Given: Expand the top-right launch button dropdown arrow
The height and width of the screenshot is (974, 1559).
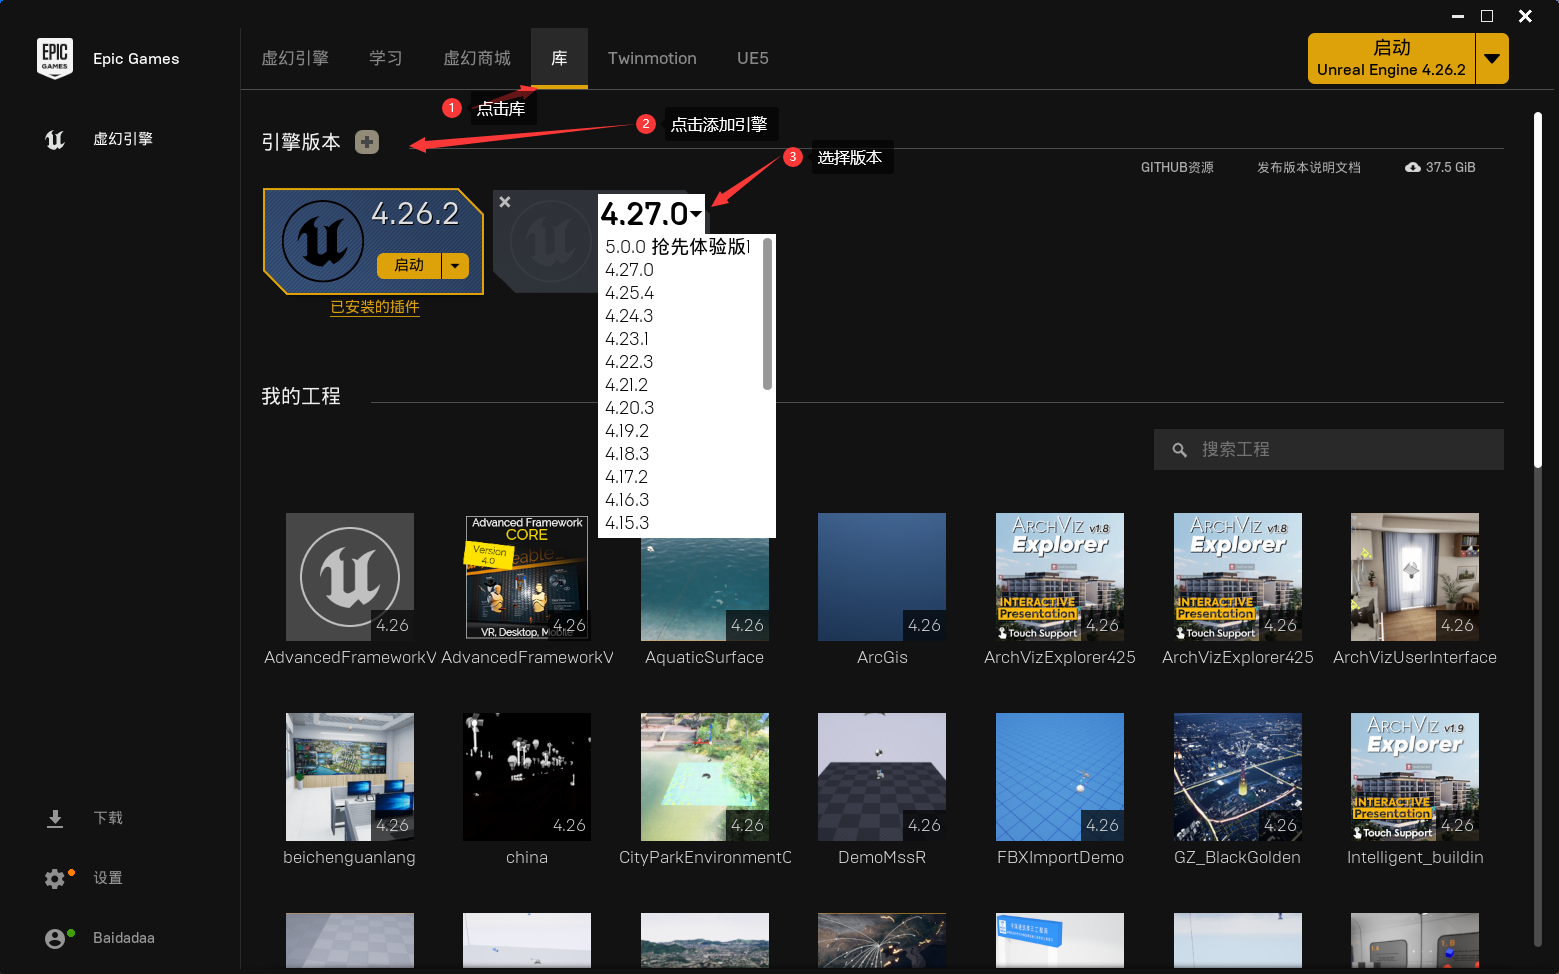Looking at the screenshot, I should [1492, 58].
